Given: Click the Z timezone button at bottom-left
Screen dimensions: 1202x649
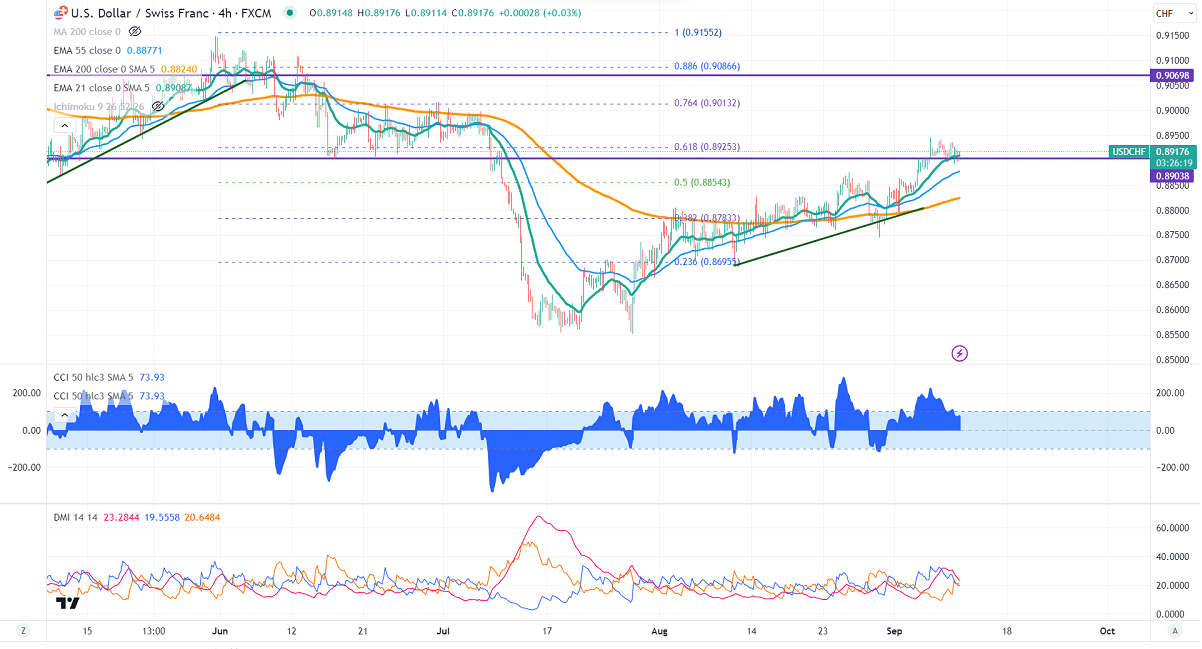Looking at the screenshot, I should pos(22,631).
